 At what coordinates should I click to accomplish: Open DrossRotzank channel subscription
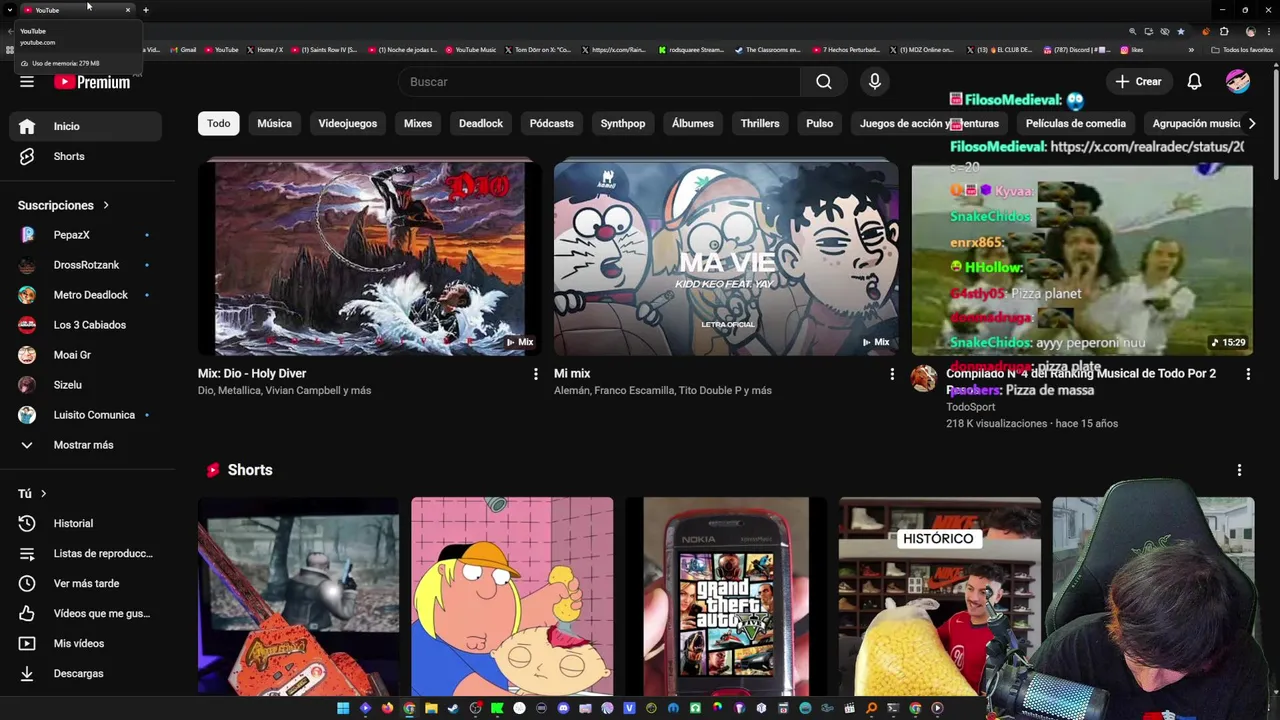[85, 265]
